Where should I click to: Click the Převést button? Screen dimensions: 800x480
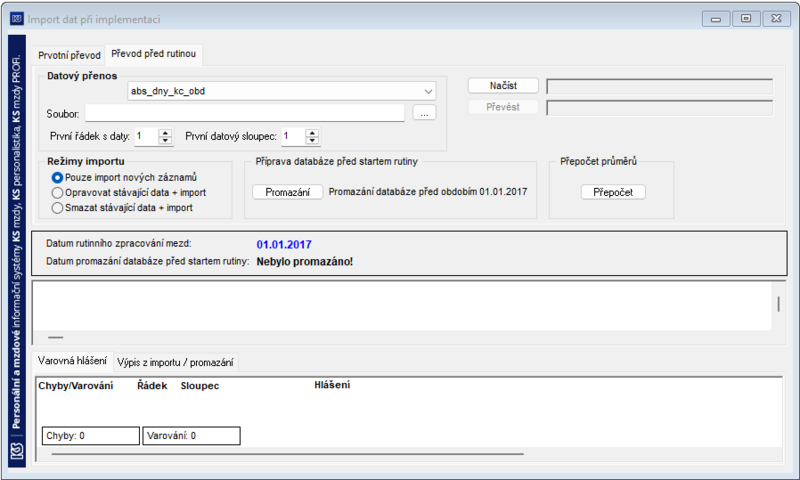click(x=503, y=107)
